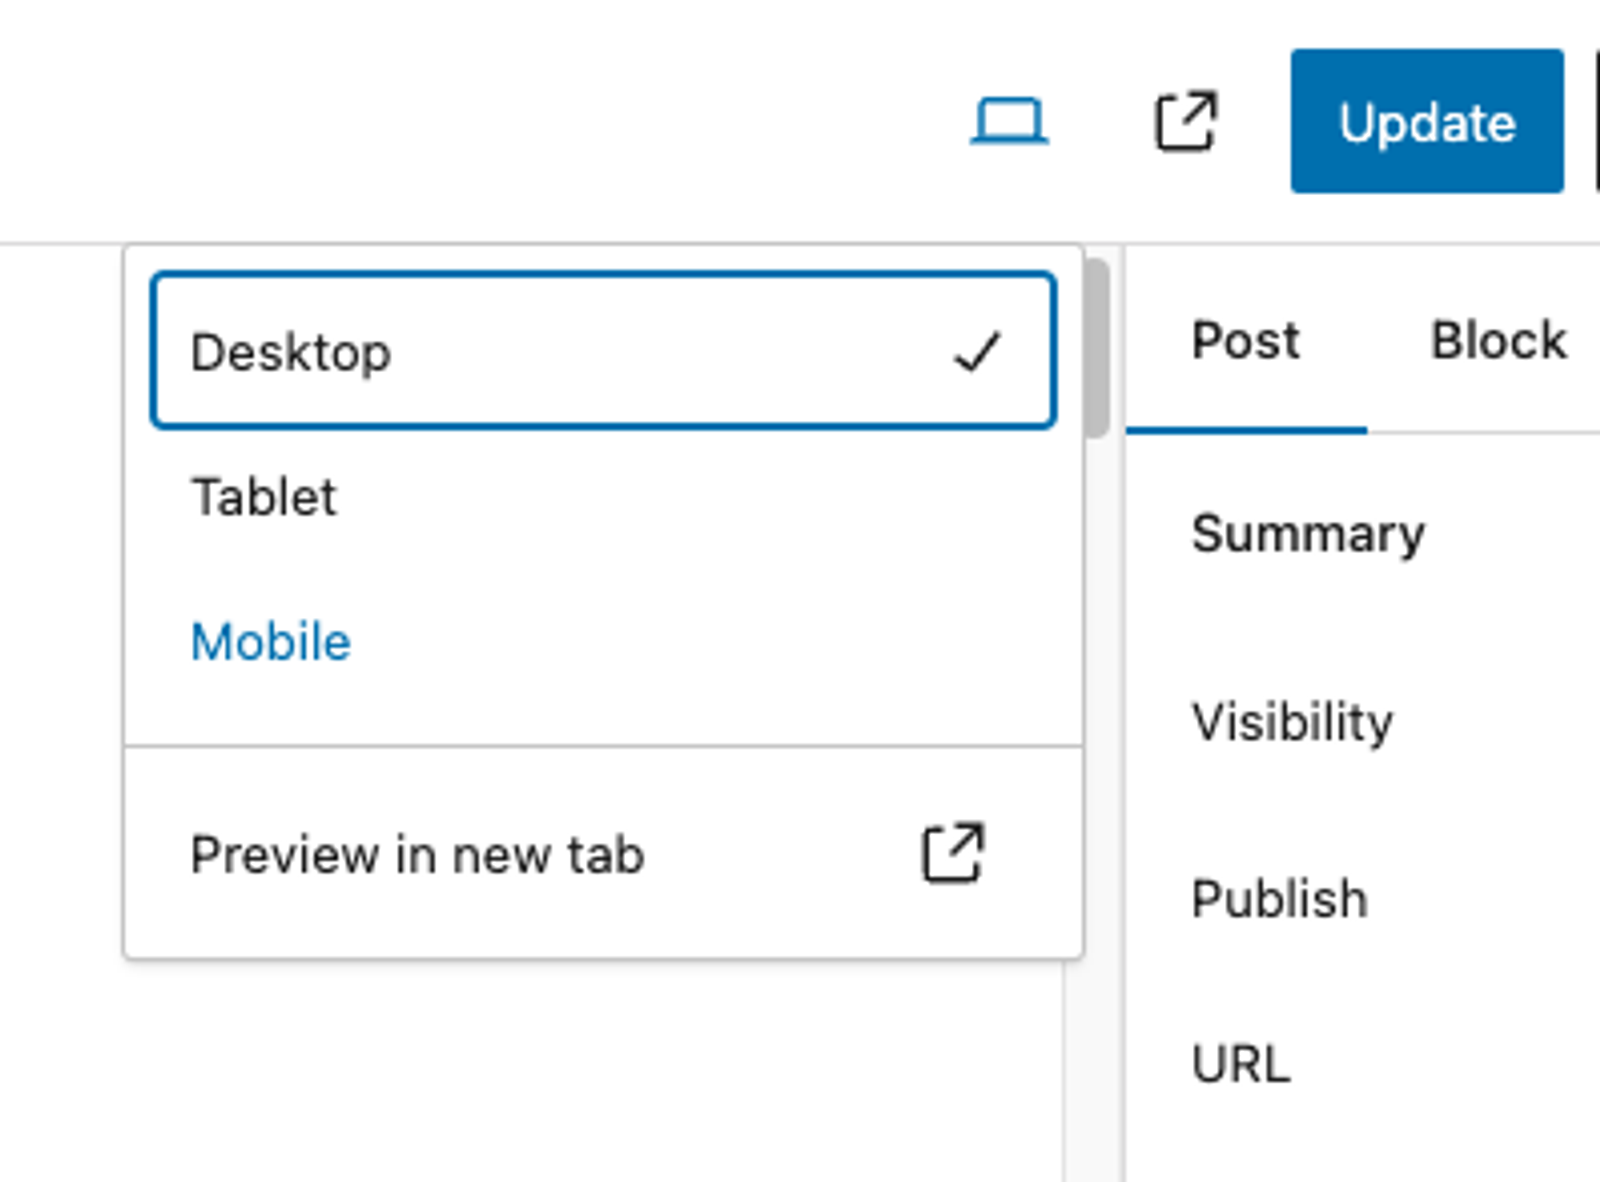Click the laptop preview icon in the toolbar
The width and height of the screenshot is (1600, 1182).
(x=1007, y=122)
